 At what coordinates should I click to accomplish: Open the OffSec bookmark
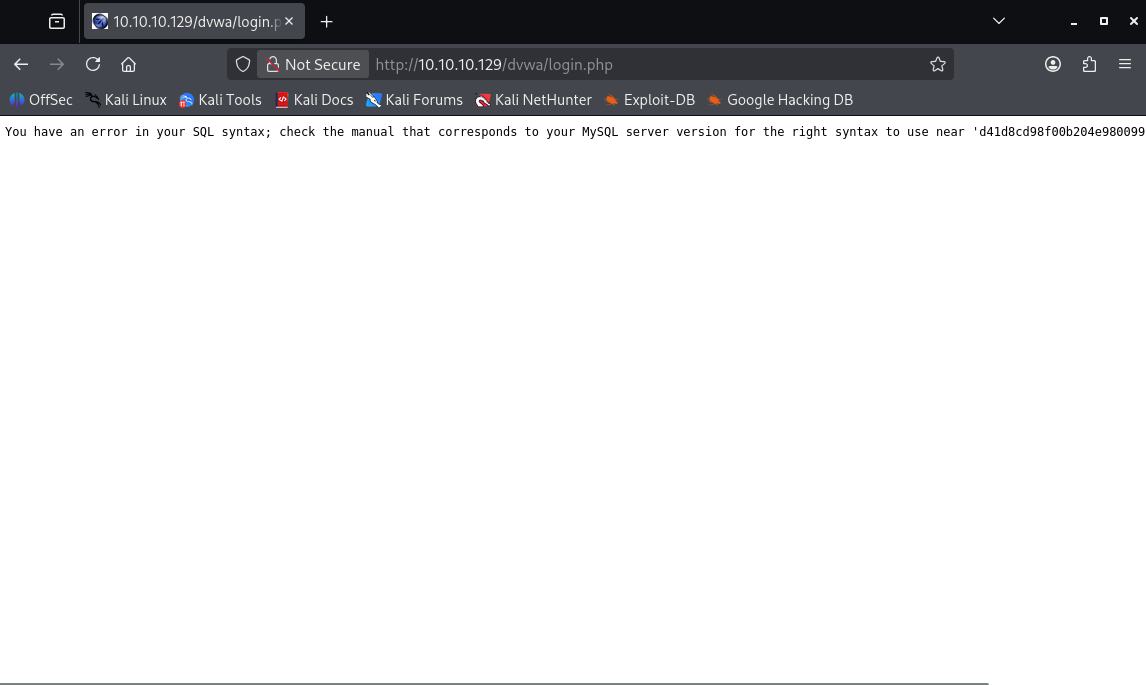(41, 100)
